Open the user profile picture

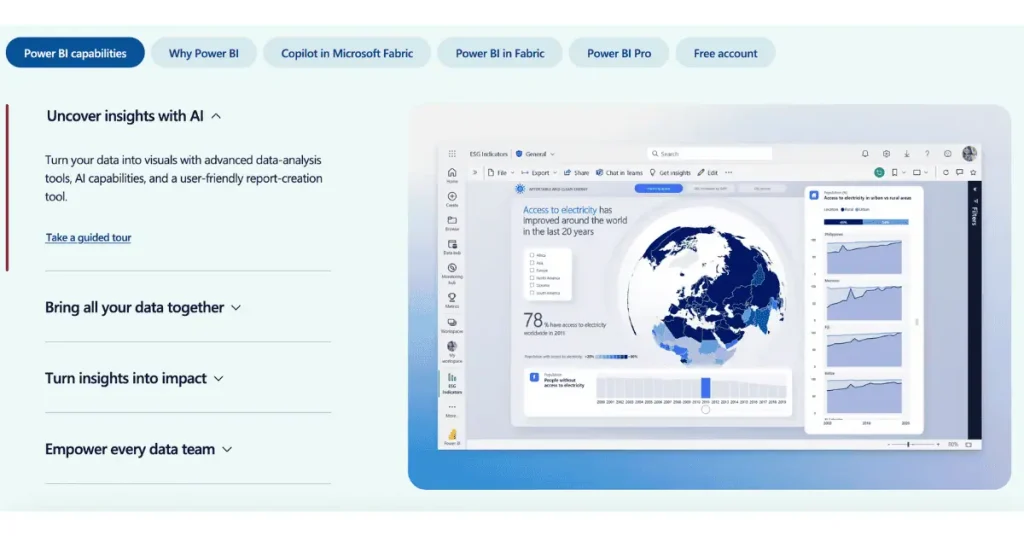point(969,153)
